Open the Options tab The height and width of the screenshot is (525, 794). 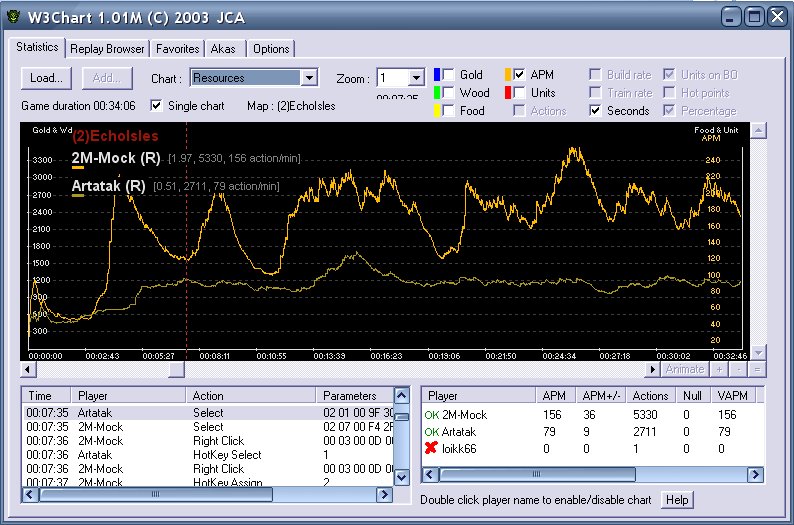tap(271, 49)
